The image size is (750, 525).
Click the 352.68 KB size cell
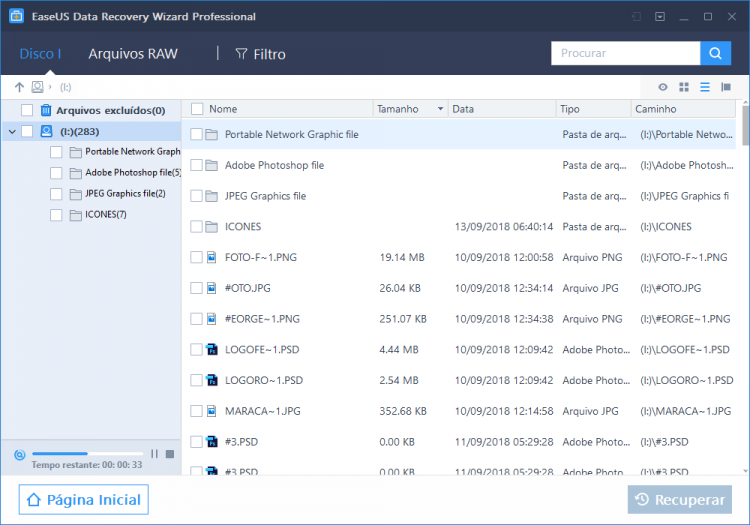[403, 411]
